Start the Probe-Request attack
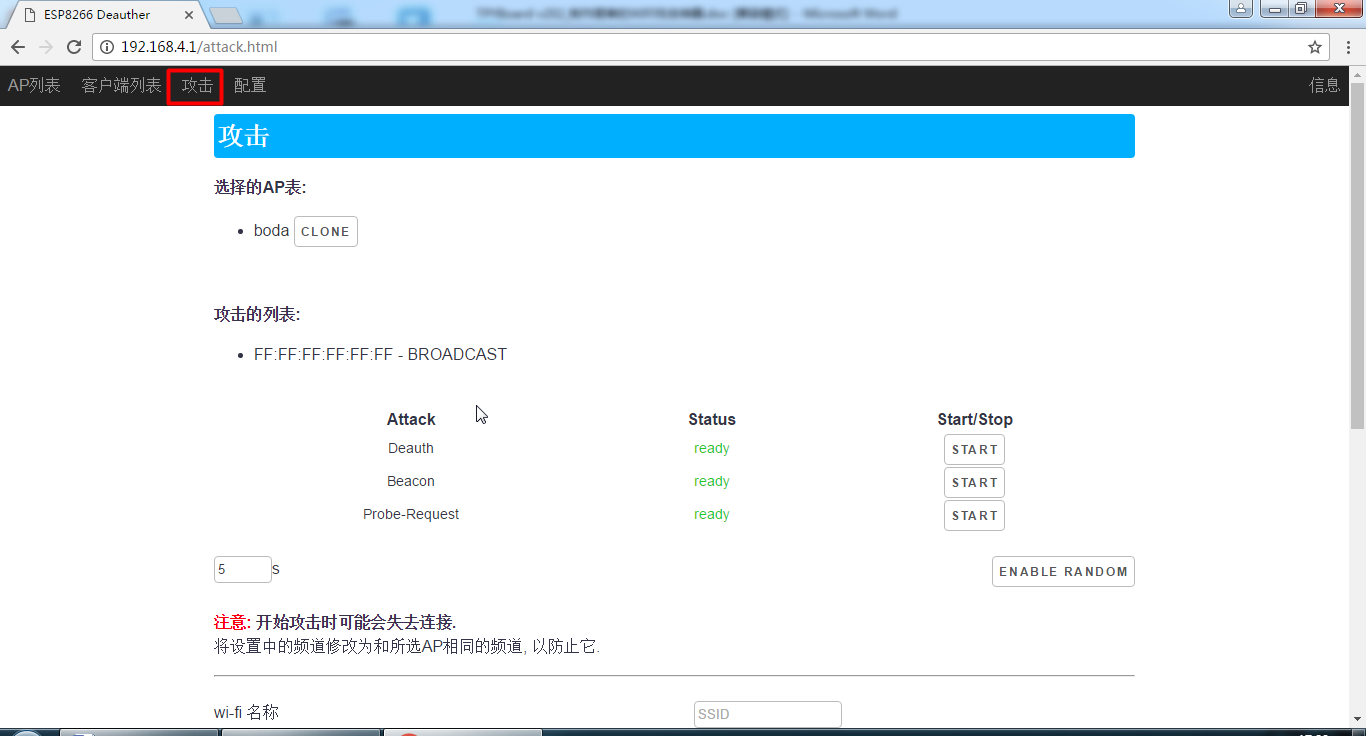 click(x=974, y=516)
